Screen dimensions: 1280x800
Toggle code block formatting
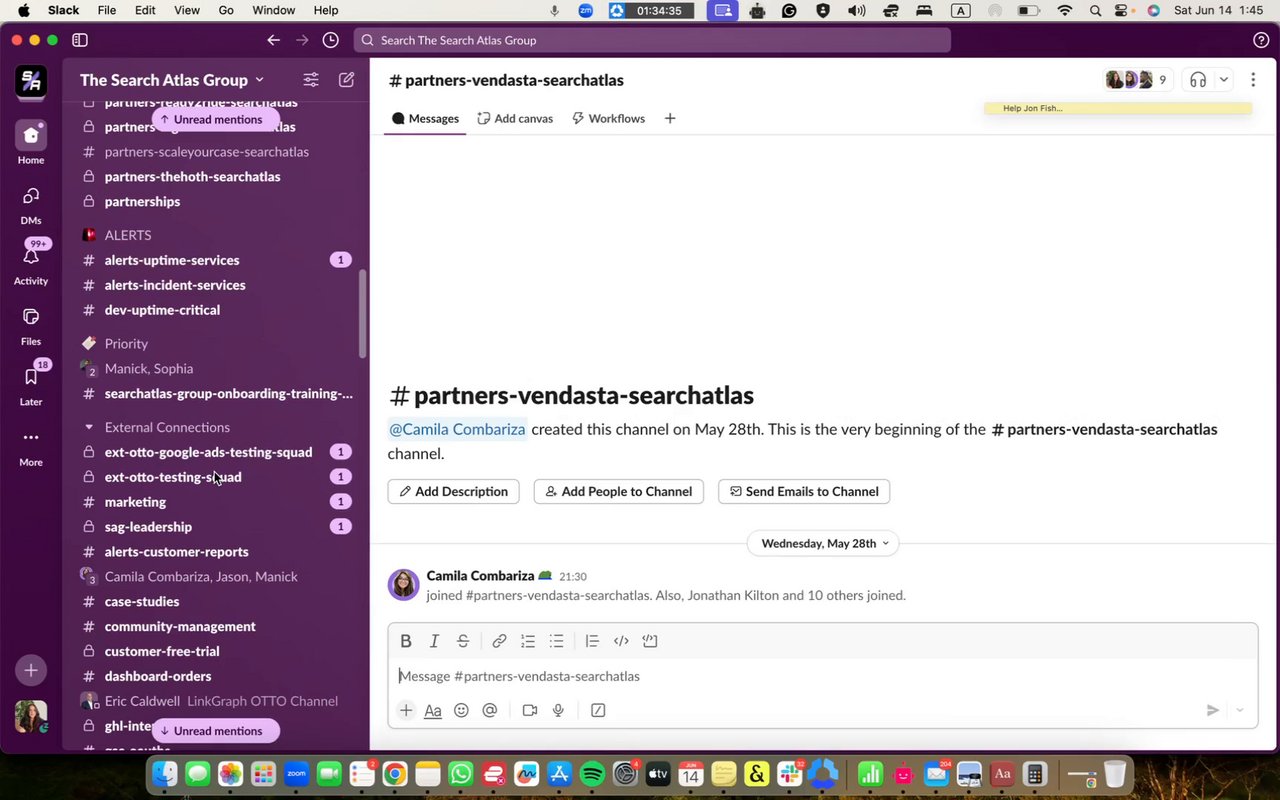[650, 641]
